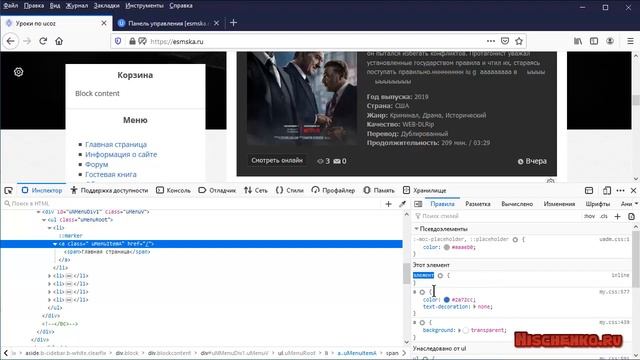Open the color swatch for #aaaeb0
The height and width of the screenshot is (360, 640).
447,247
